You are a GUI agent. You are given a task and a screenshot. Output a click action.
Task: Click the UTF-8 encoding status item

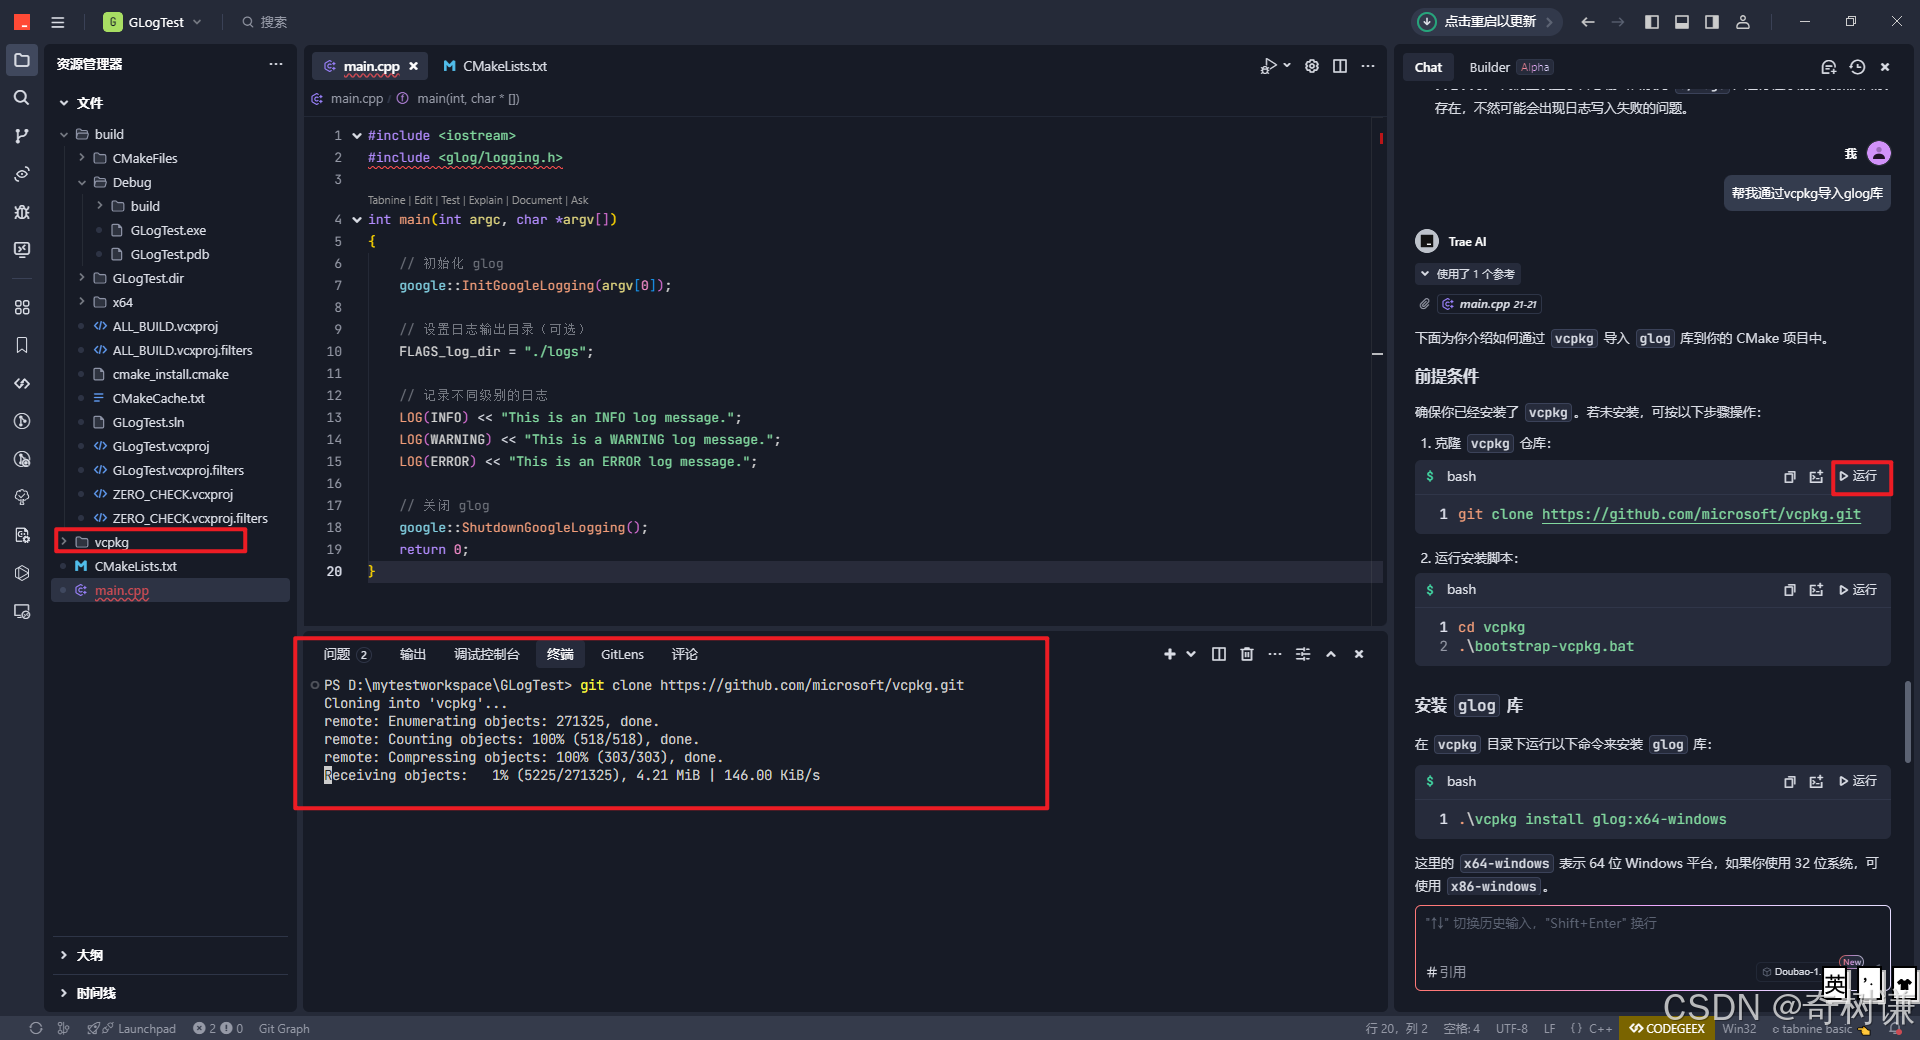(x=1512, y=1028)
